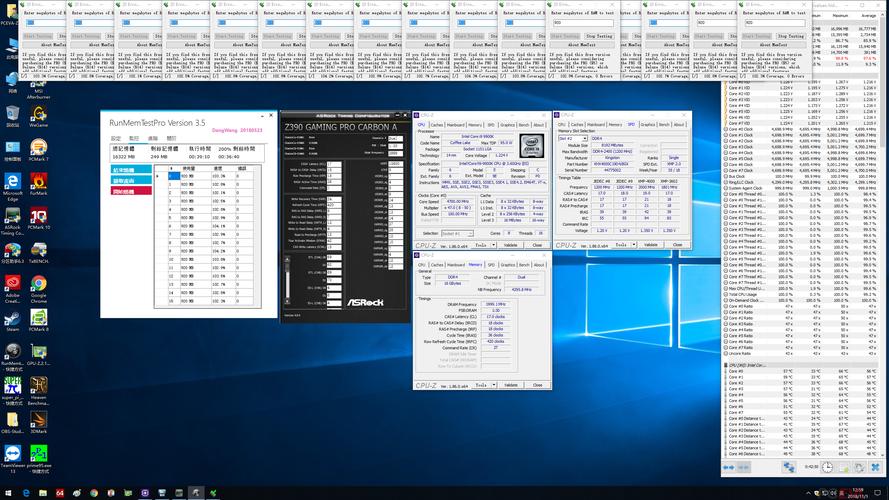Launch FurMark desktop icon
The image size is (889, 500).
point(39,184)
